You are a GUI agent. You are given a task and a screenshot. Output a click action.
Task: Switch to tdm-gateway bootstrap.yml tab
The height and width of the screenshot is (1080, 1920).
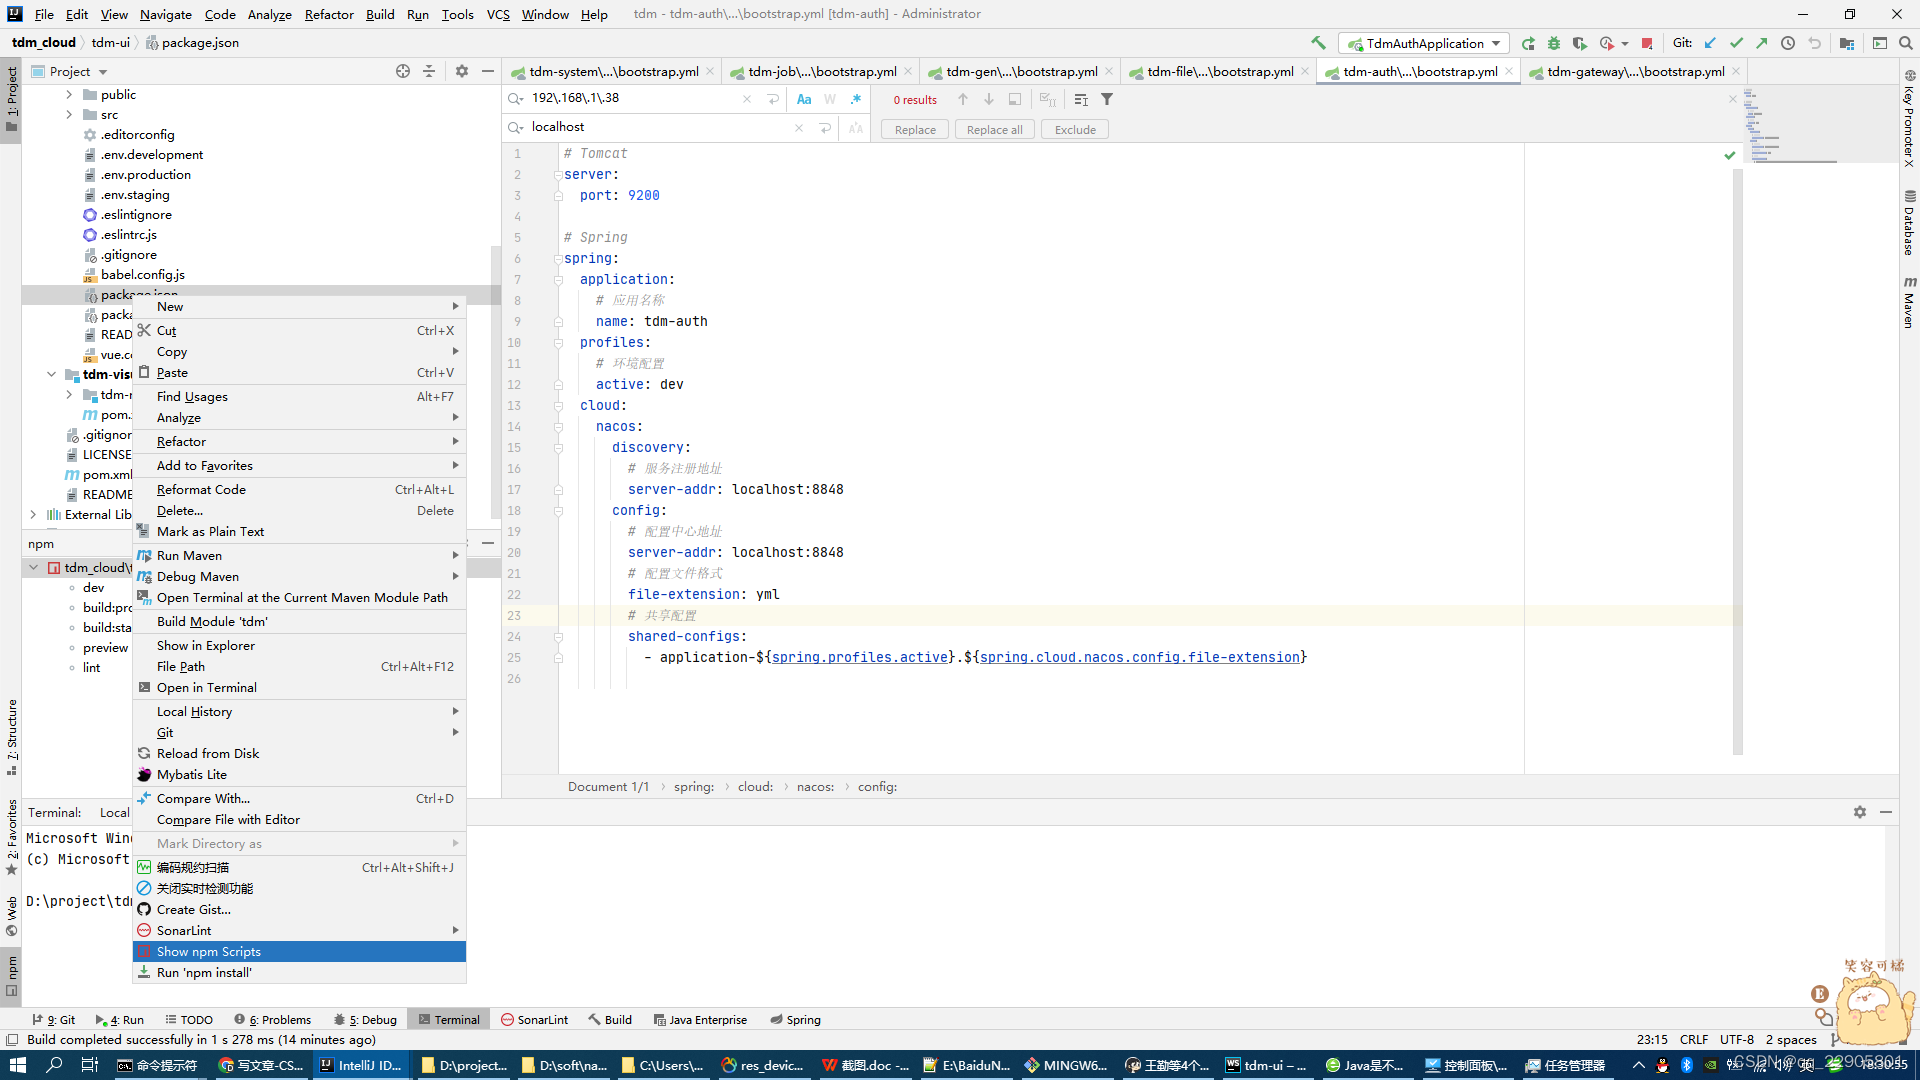pyautogui.click(x=1635, y=71)
